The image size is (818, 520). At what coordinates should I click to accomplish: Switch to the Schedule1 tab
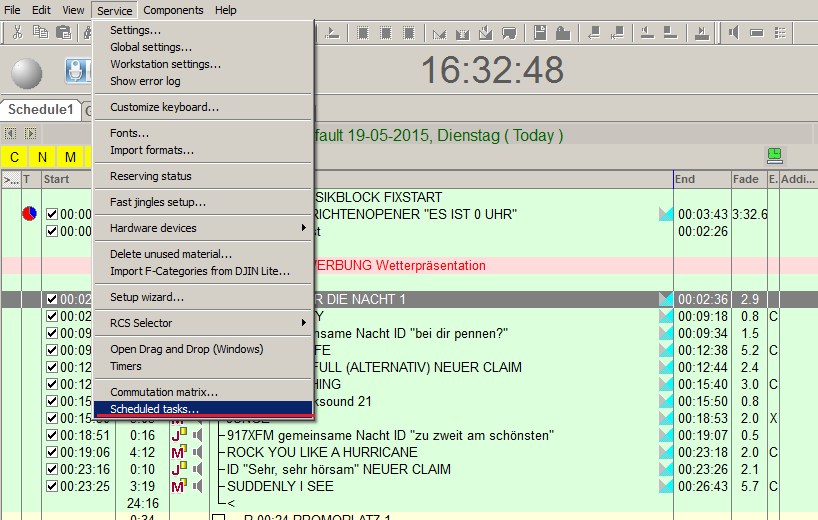point(41,110)
